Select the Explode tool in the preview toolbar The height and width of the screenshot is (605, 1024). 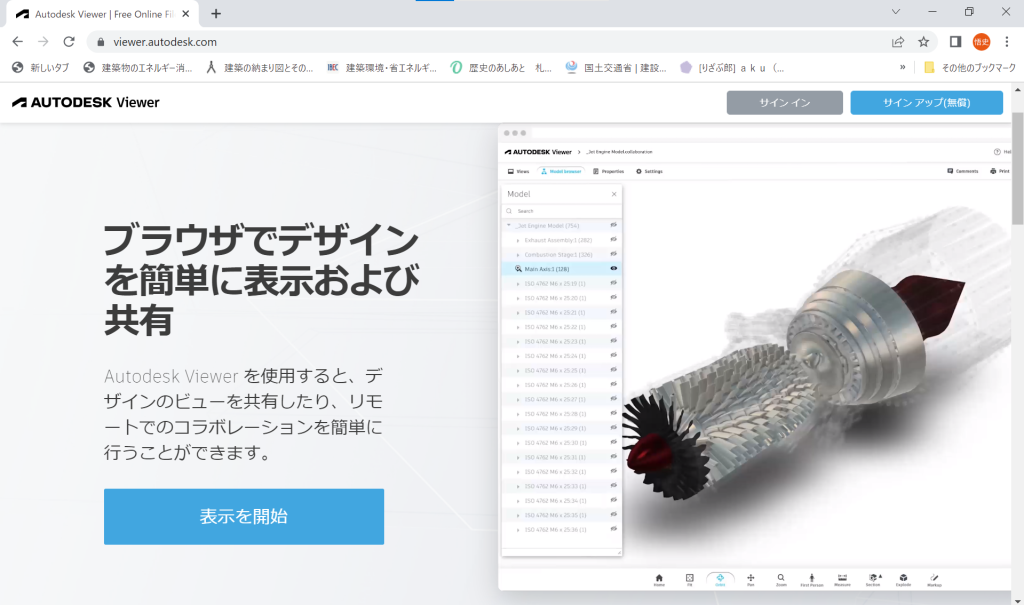(x=903, y=580)
